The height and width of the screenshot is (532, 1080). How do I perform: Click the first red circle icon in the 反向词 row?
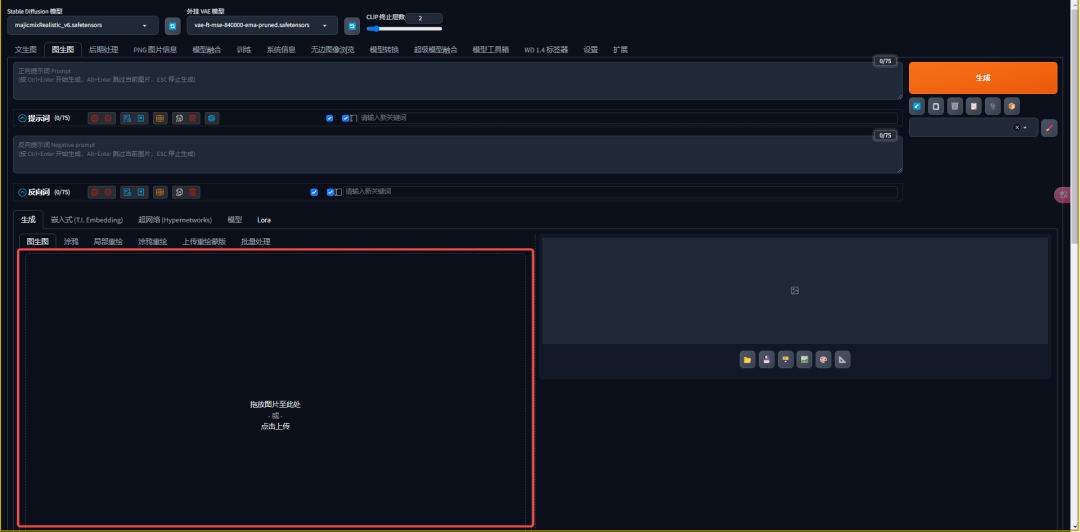pos(95,192)
